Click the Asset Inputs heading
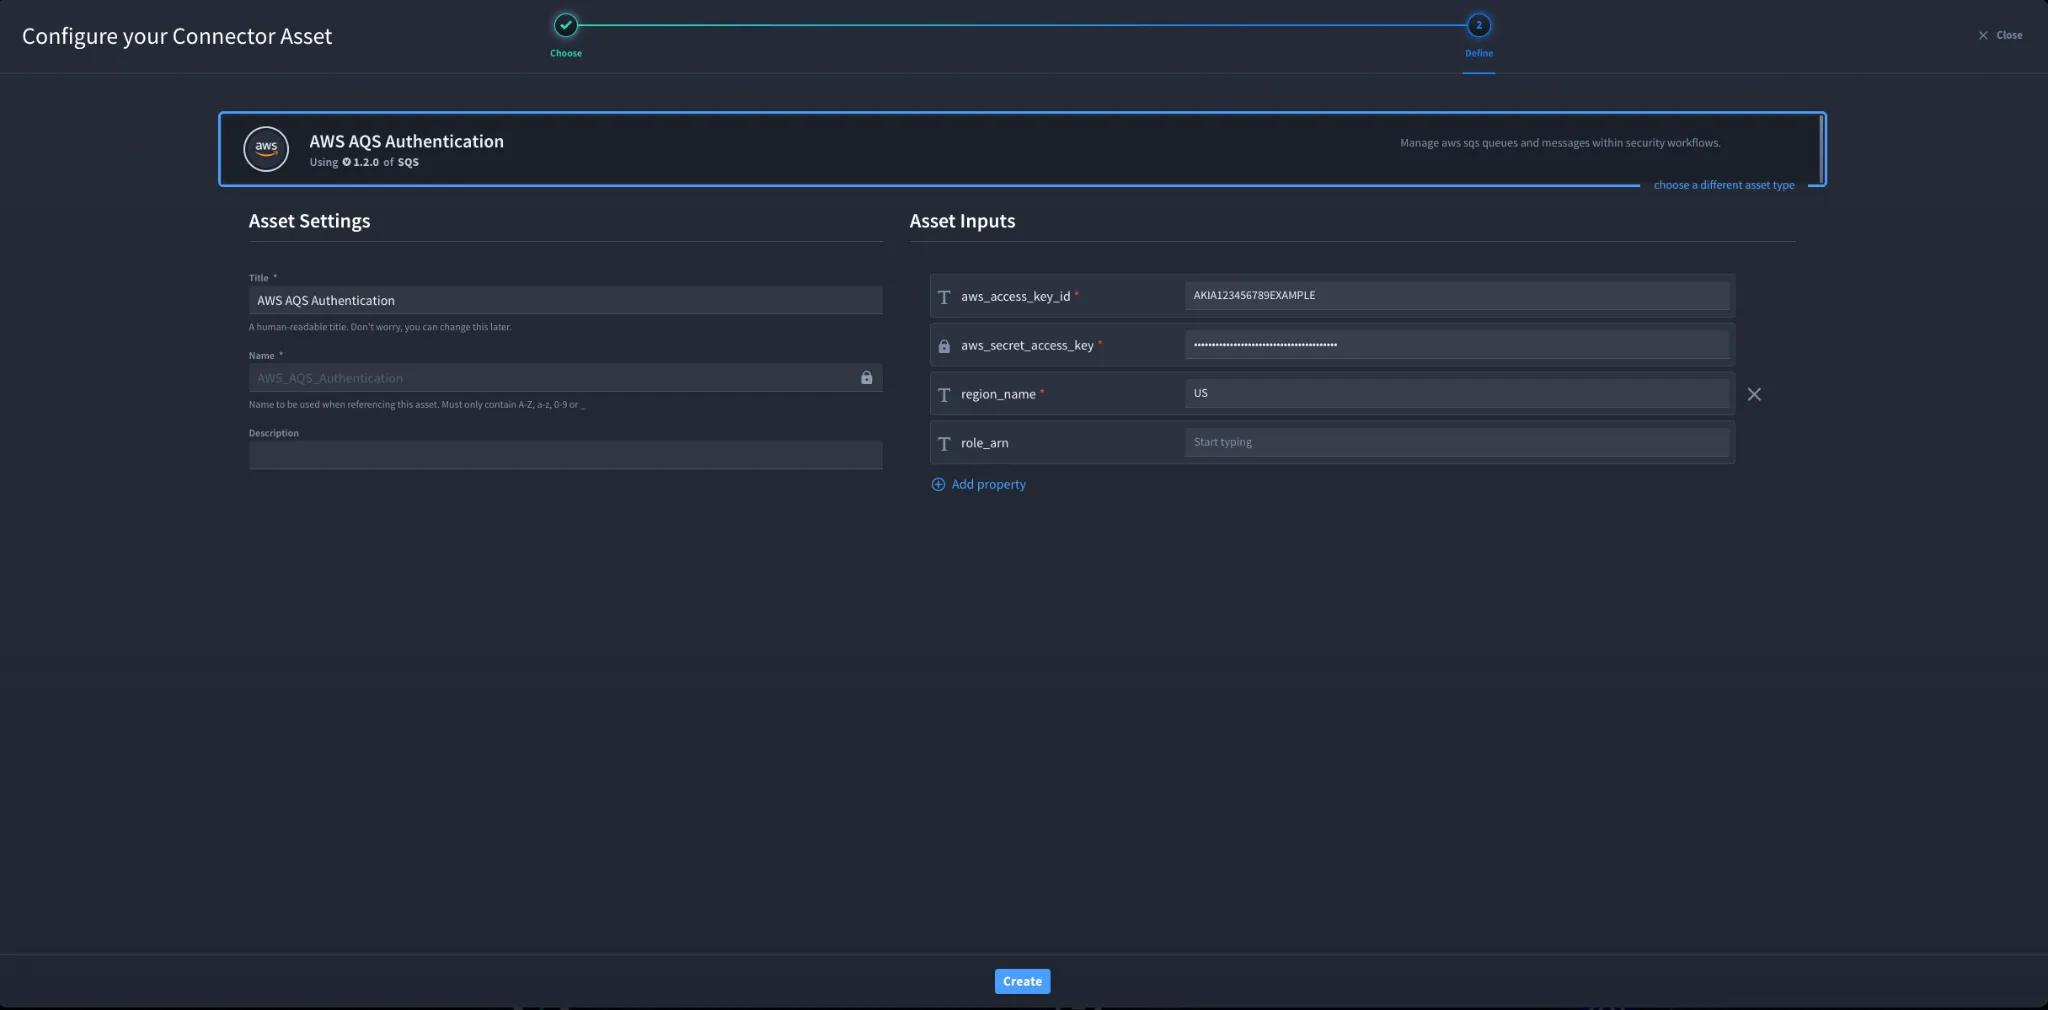The width and height of the screenshot is (2048, 1010). (962, 221)
